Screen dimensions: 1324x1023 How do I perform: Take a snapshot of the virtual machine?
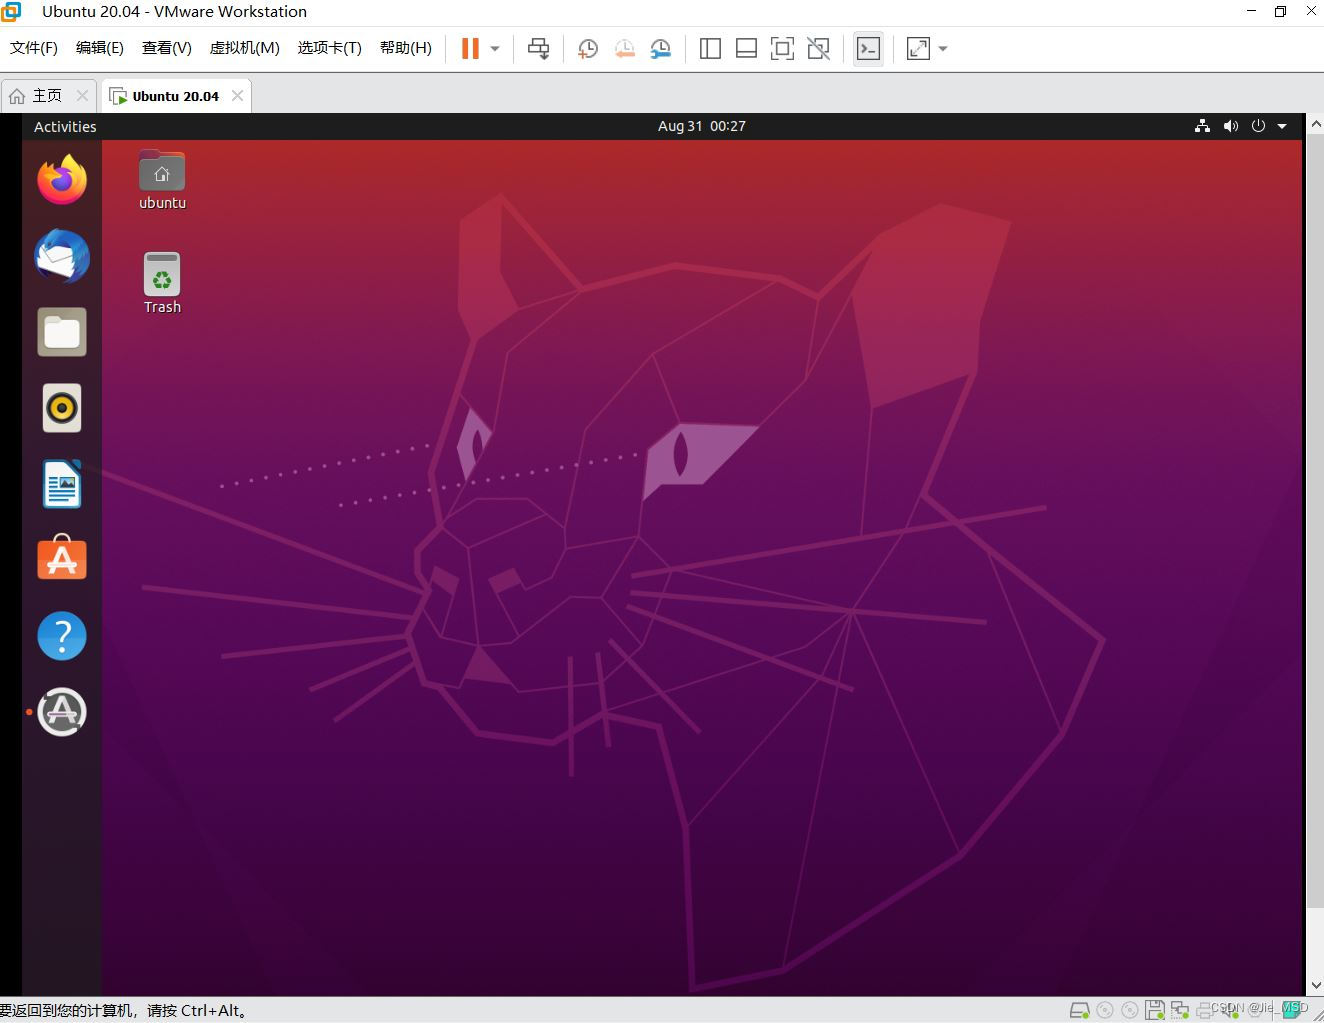[x=588, y=48]
